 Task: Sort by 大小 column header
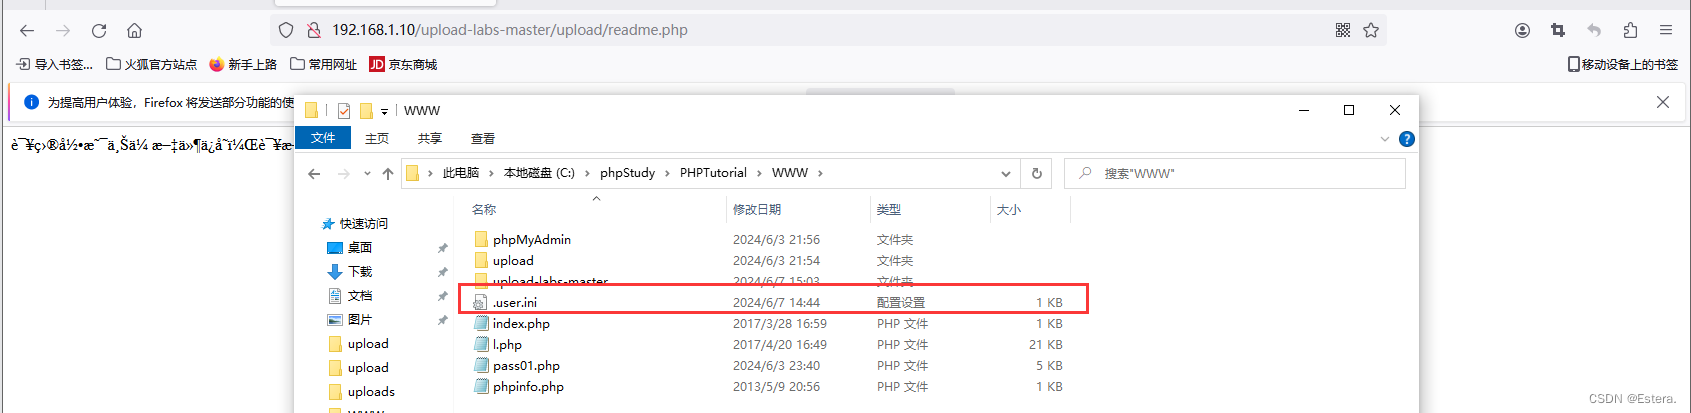1009,210
